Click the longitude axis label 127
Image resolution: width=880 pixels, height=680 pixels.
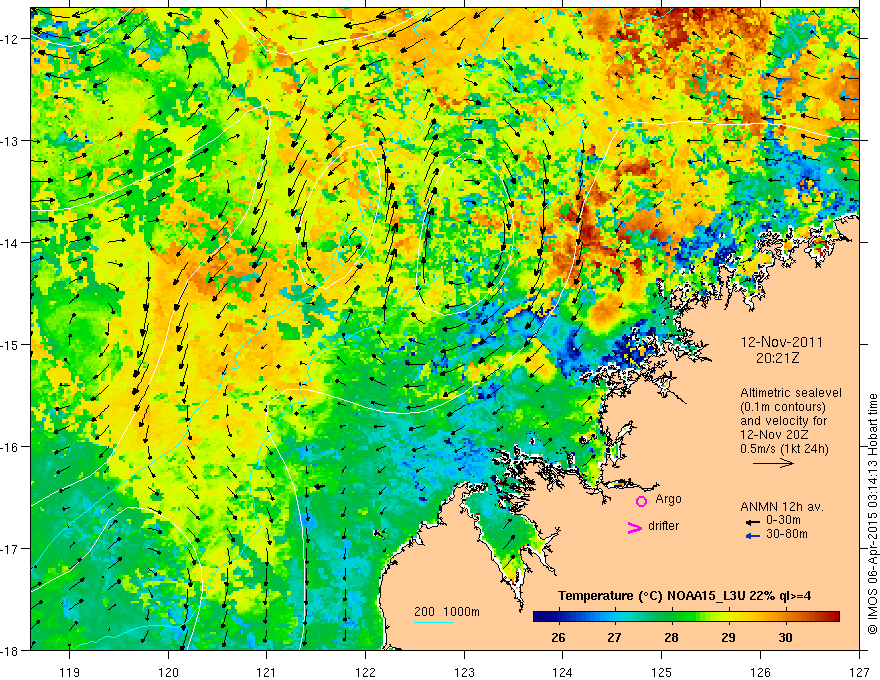[x=859, y=673]
